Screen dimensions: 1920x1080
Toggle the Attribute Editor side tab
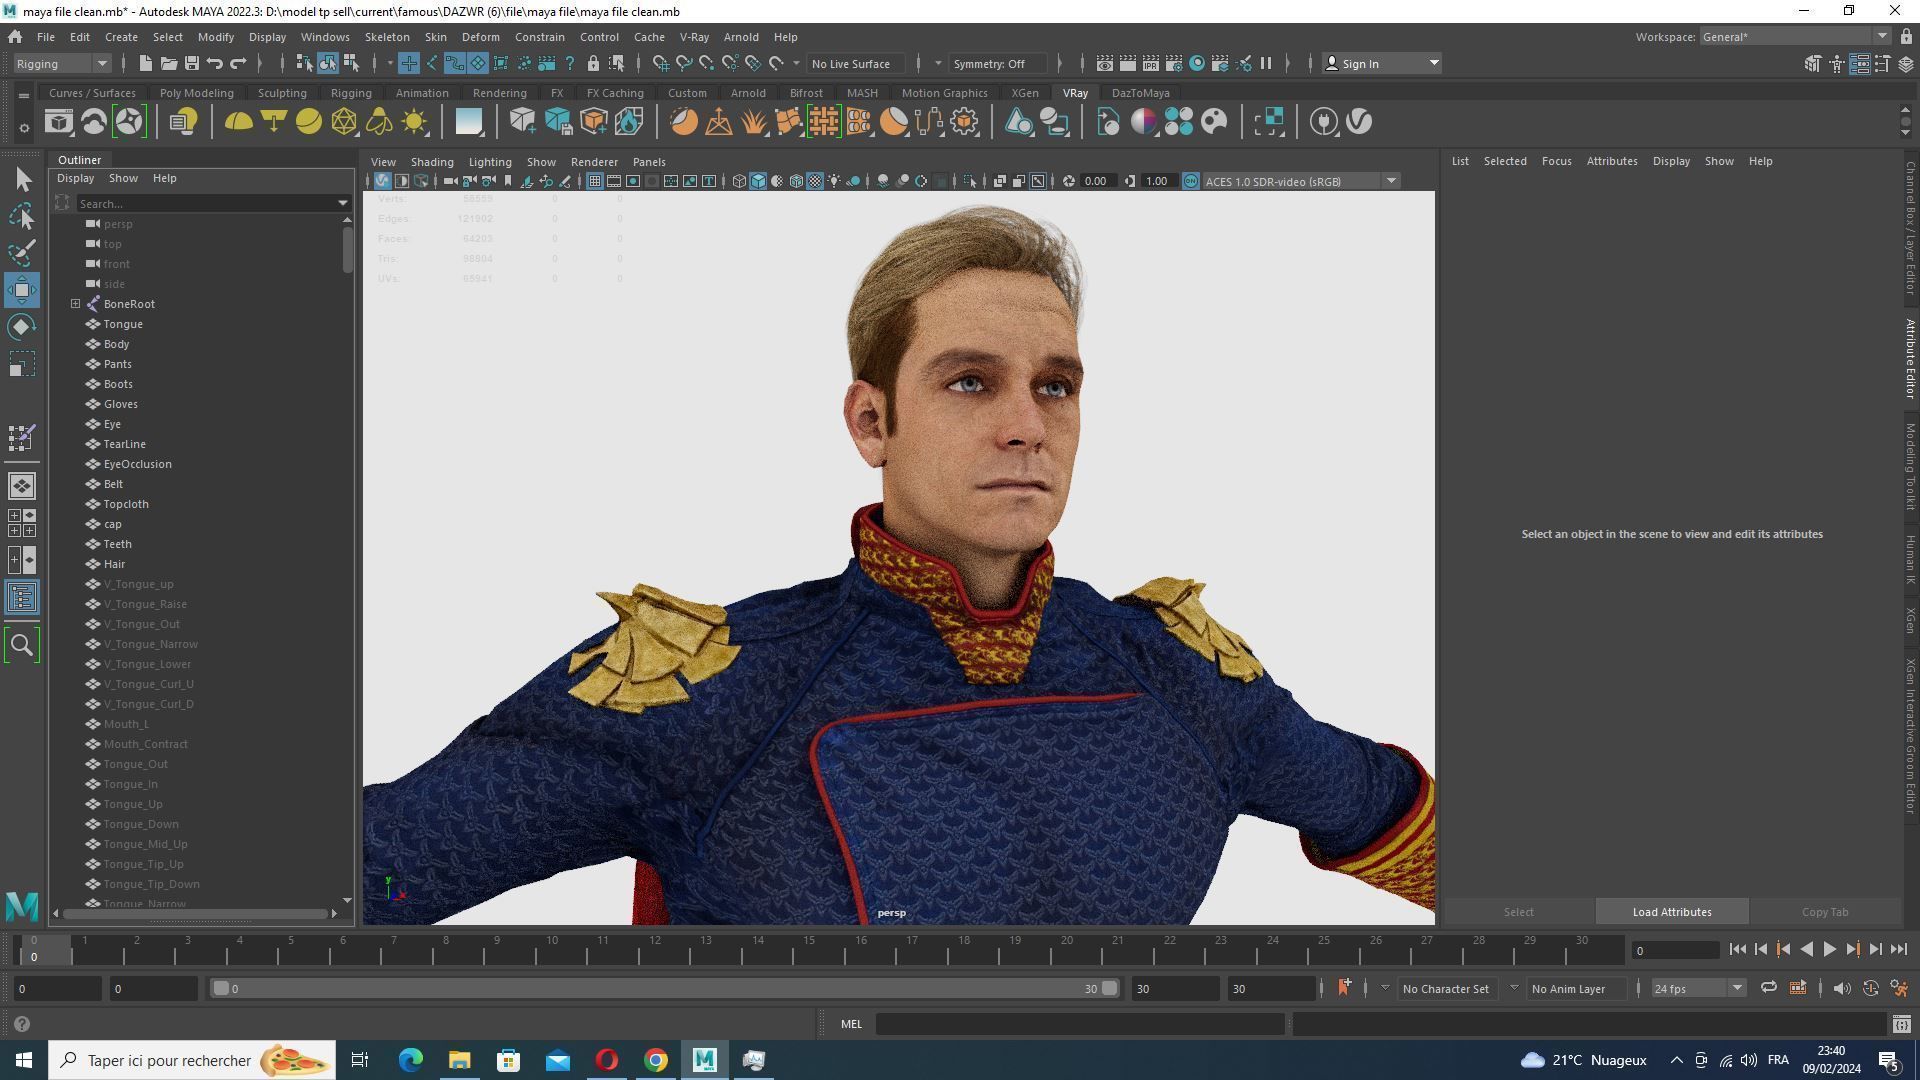click(1909, 358)
